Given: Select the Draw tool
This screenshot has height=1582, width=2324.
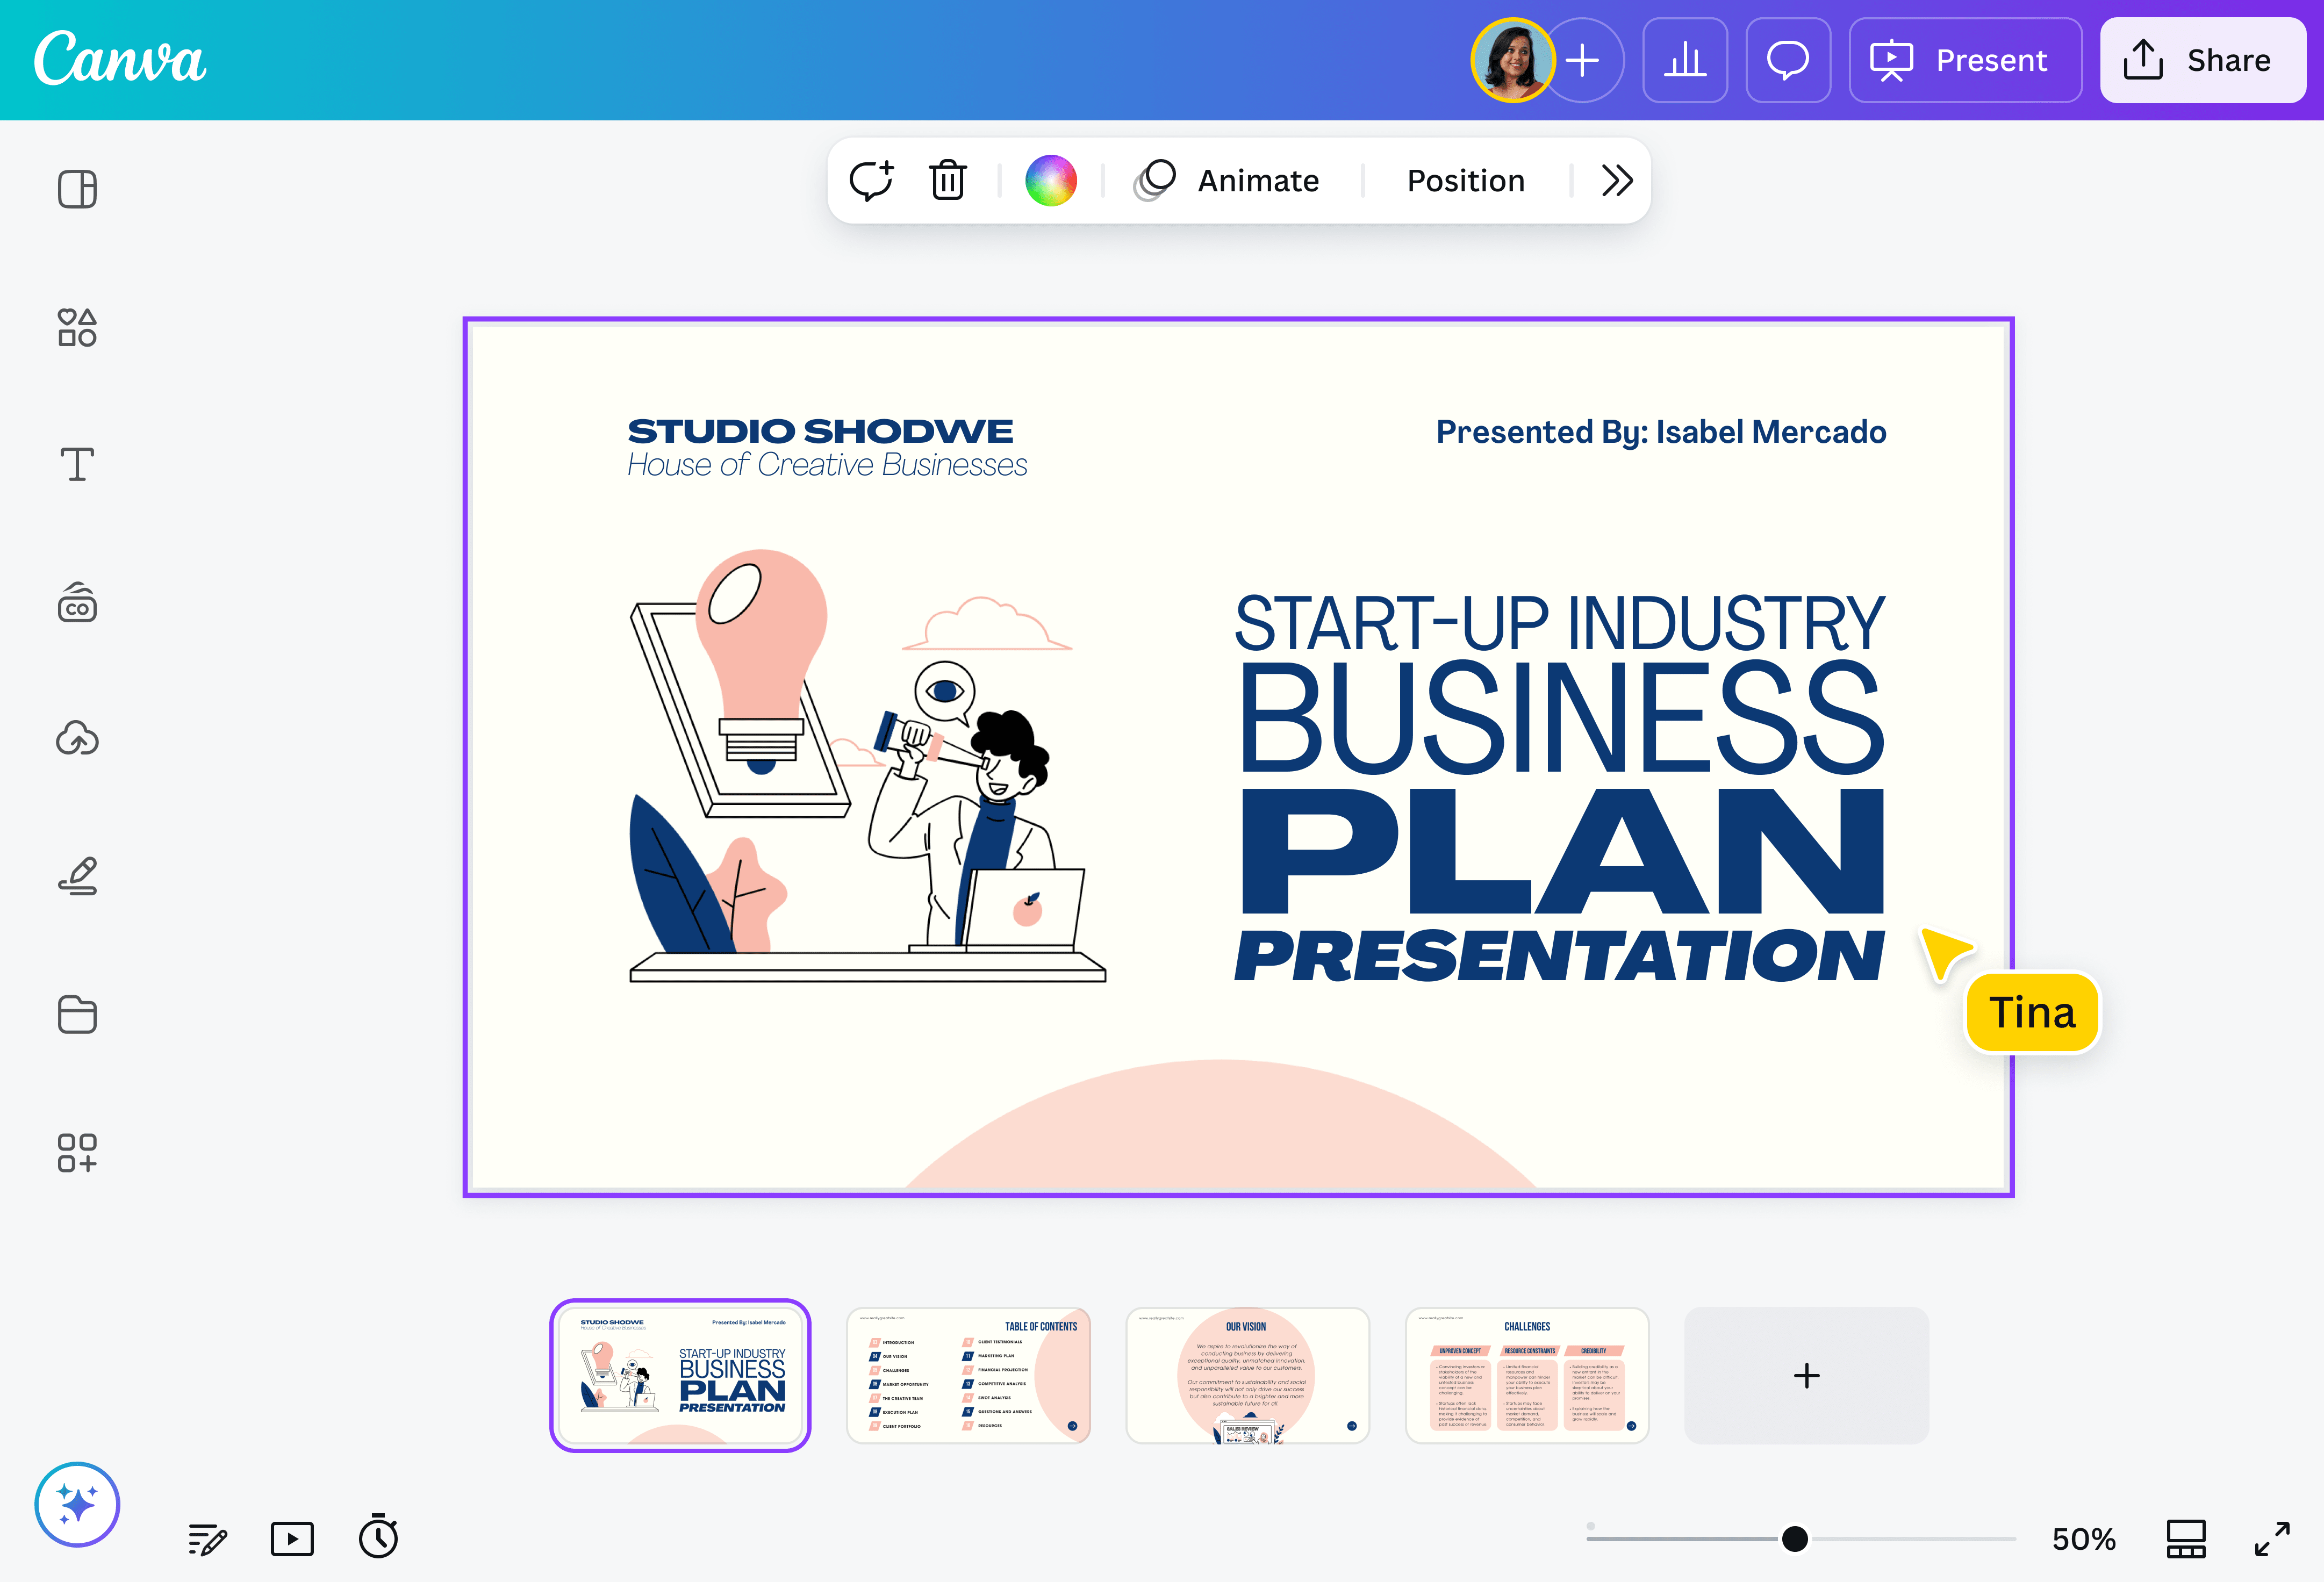Looking at the screenshot, I should tap(78, 876).
